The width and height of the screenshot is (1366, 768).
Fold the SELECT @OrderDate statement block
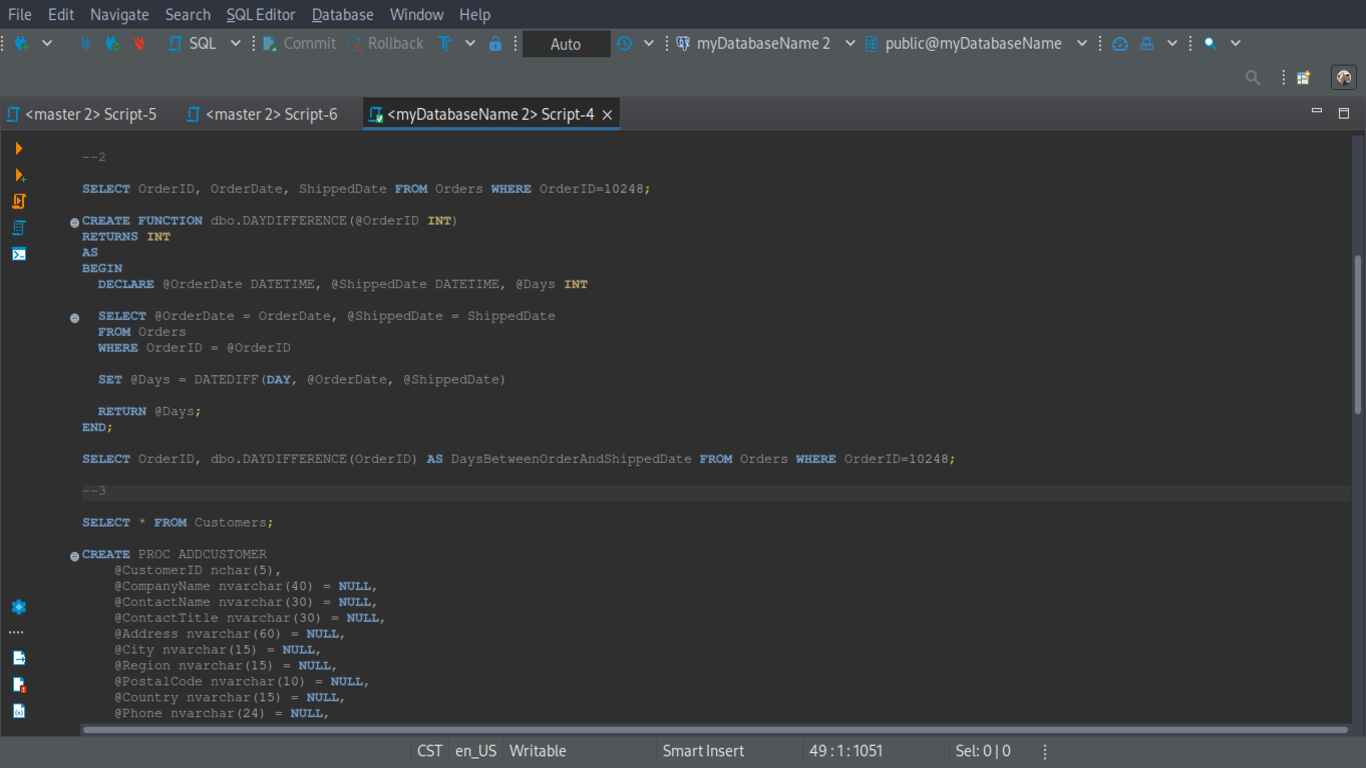[75, 318]
